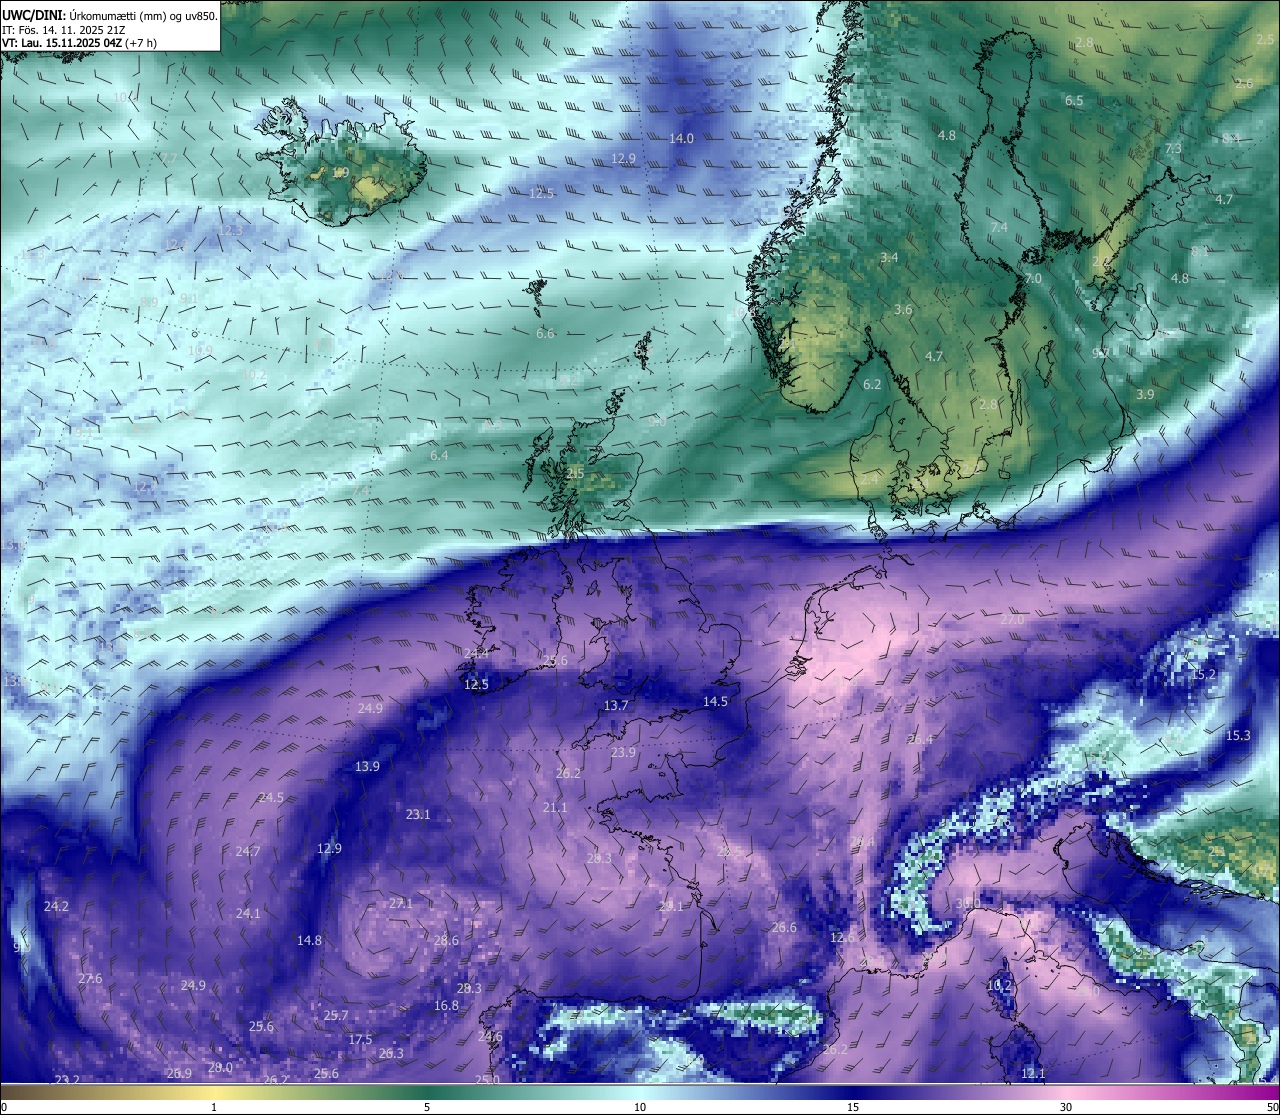The image size is (1280, 1115).
Task: Click the 24.7 value label
Action: click(x=248, y=852)
